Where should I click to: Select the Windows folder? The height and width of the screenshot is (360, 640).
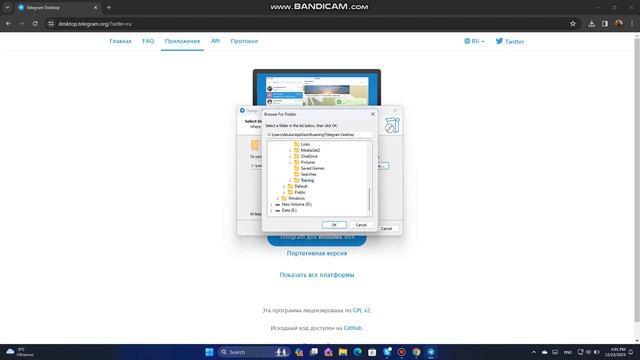pyautogui.click(x=296, y=198)
